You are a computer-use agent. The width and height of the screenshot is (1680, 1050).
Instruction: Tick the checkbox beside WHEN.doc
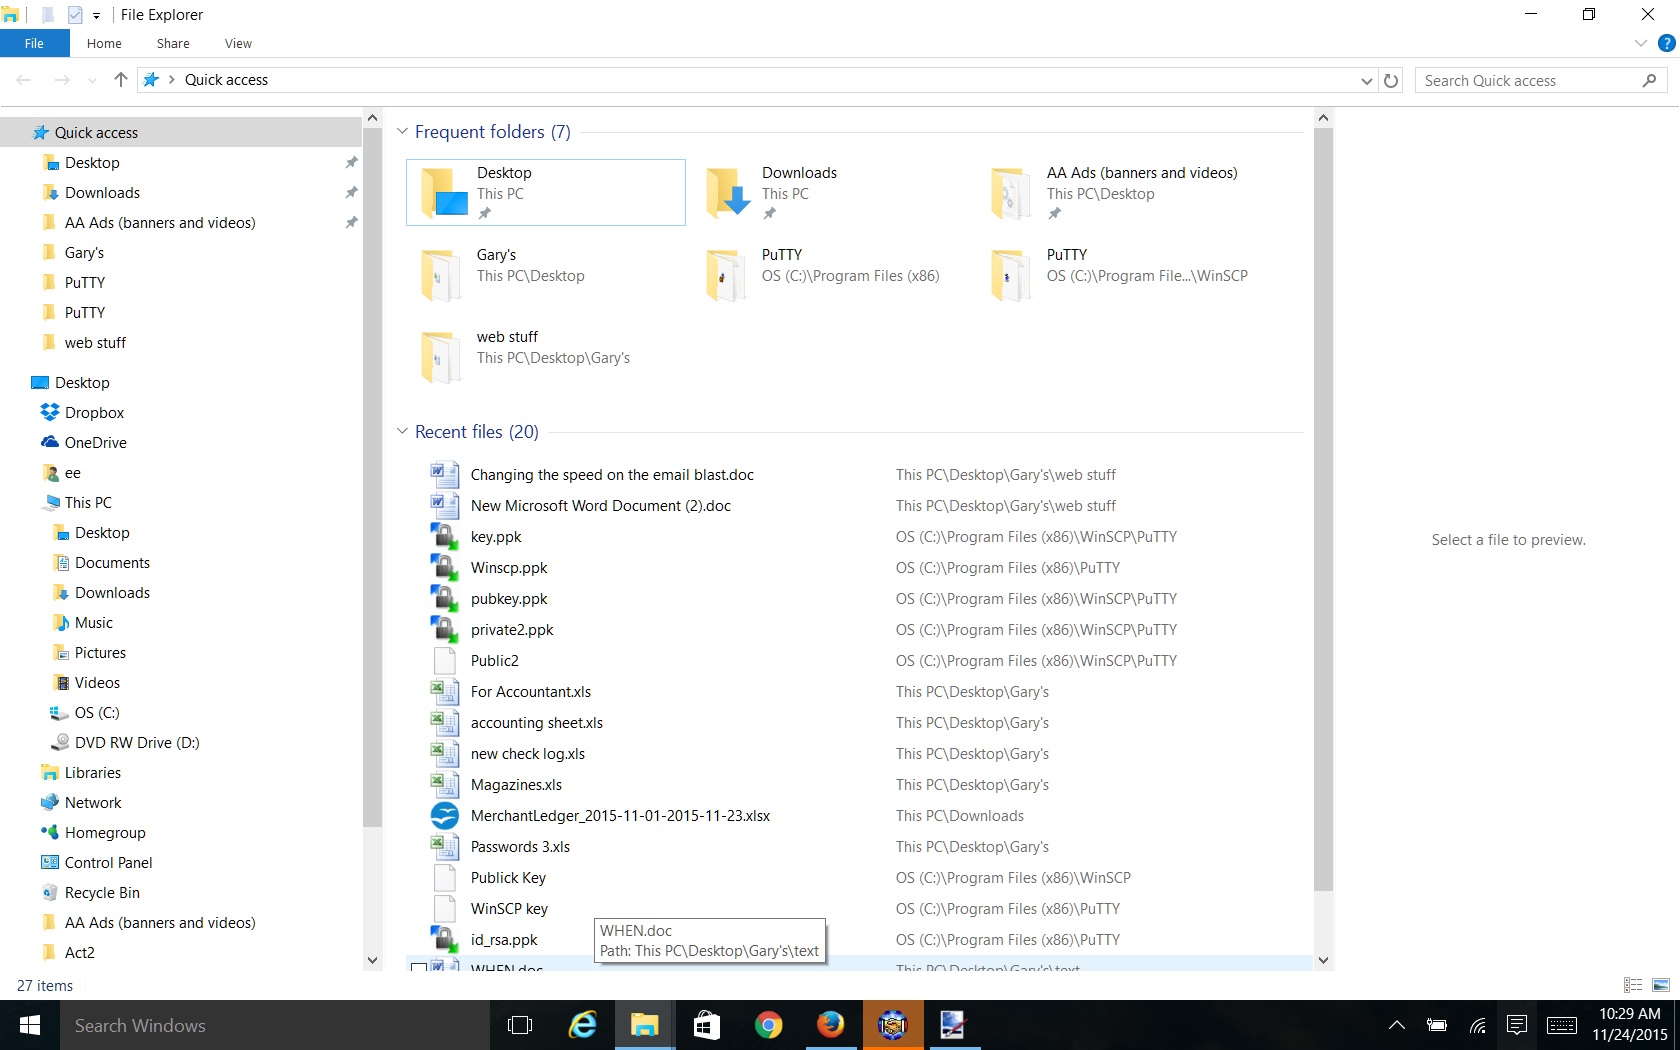point(419,967)
